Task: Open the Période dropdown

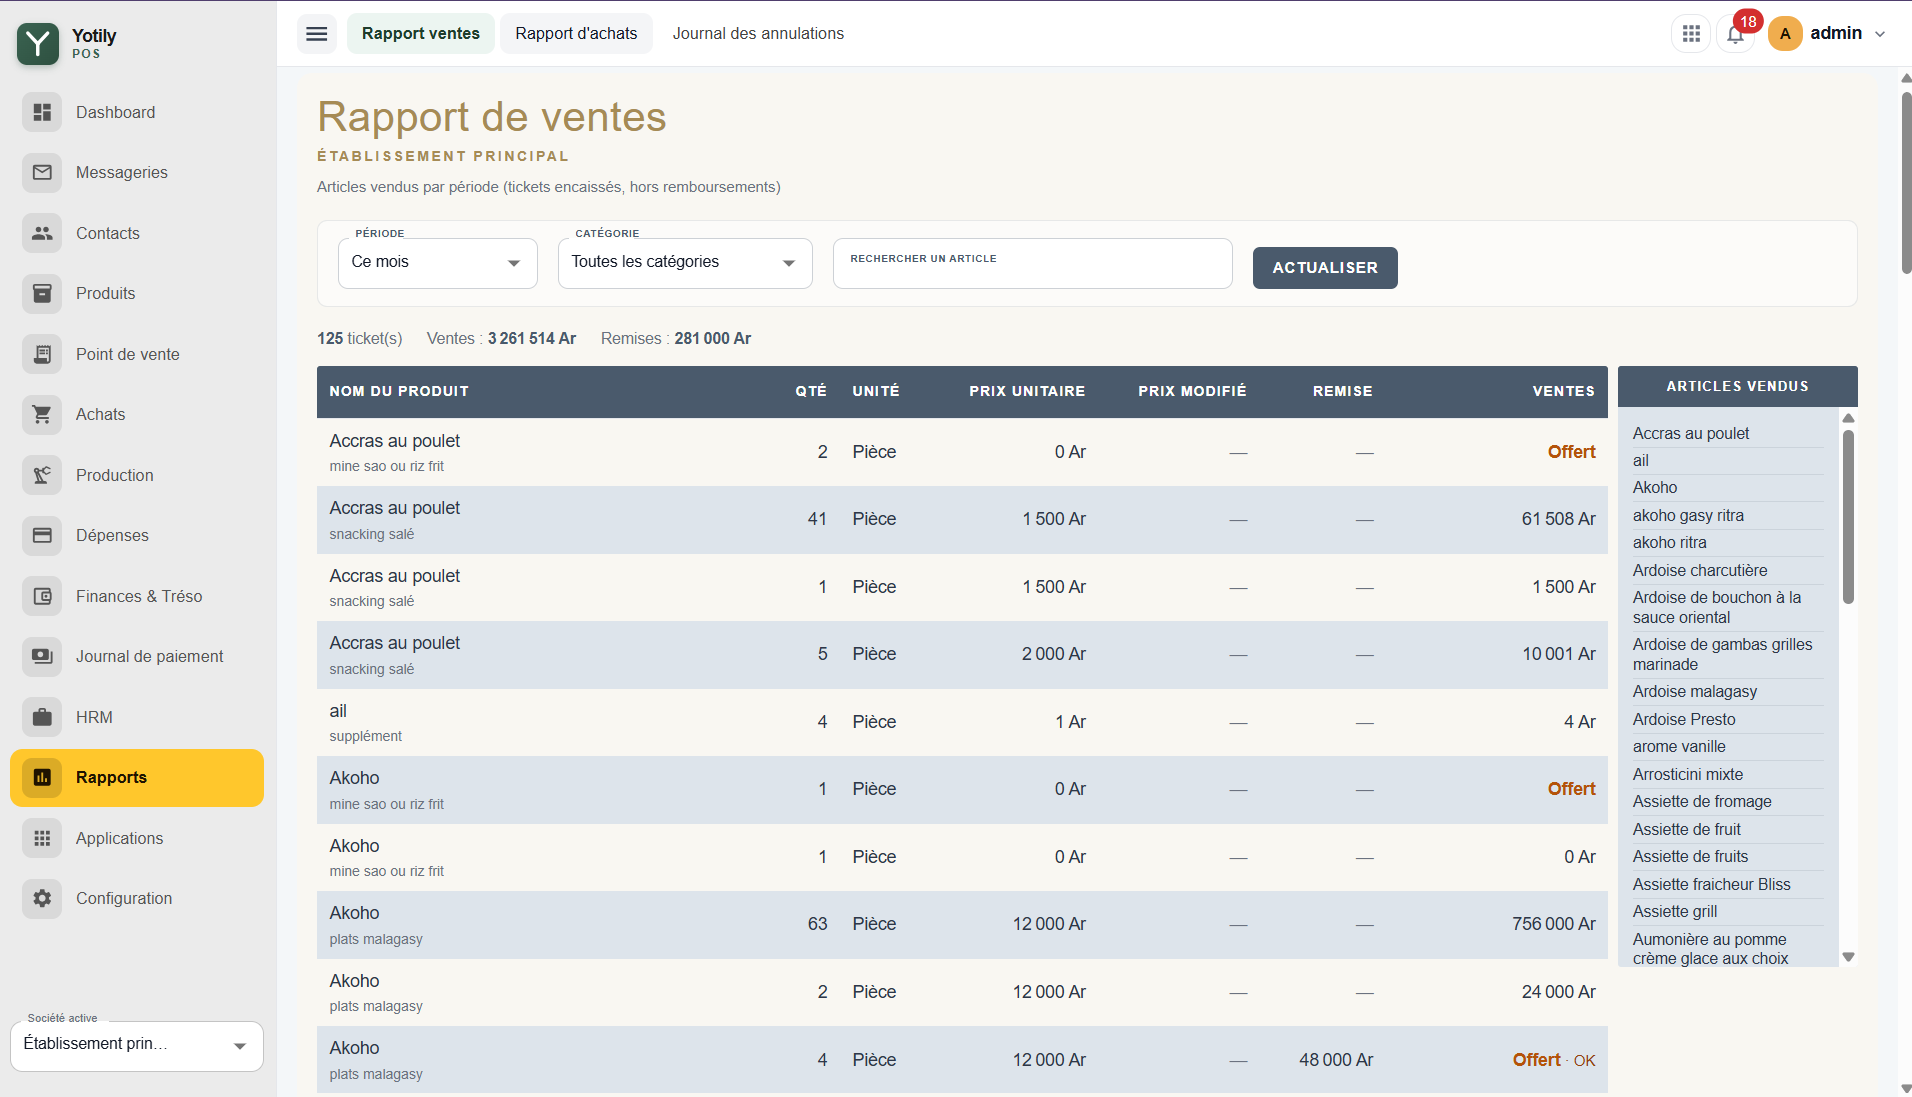Action: coord(438,263)
